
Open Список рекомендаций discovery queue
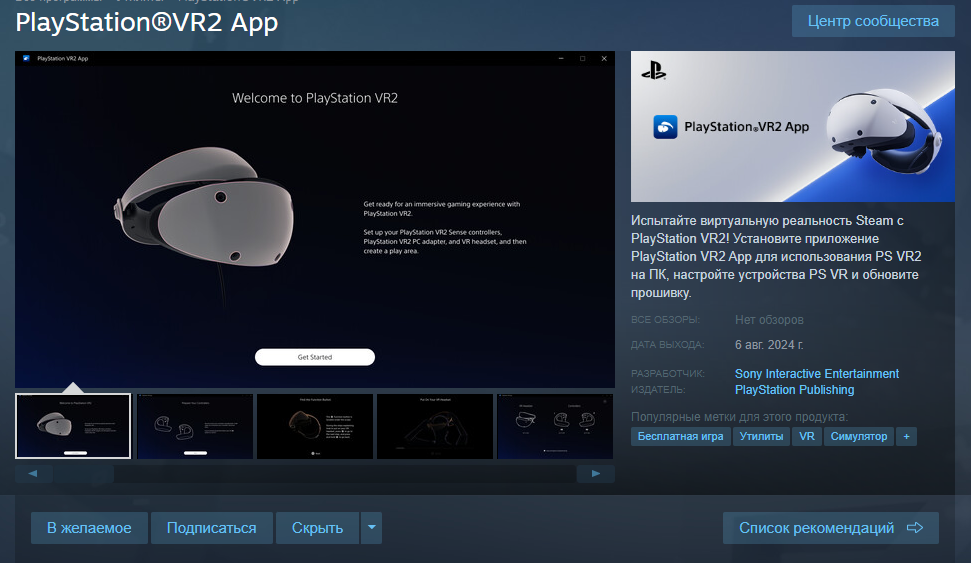coord(830,528)
